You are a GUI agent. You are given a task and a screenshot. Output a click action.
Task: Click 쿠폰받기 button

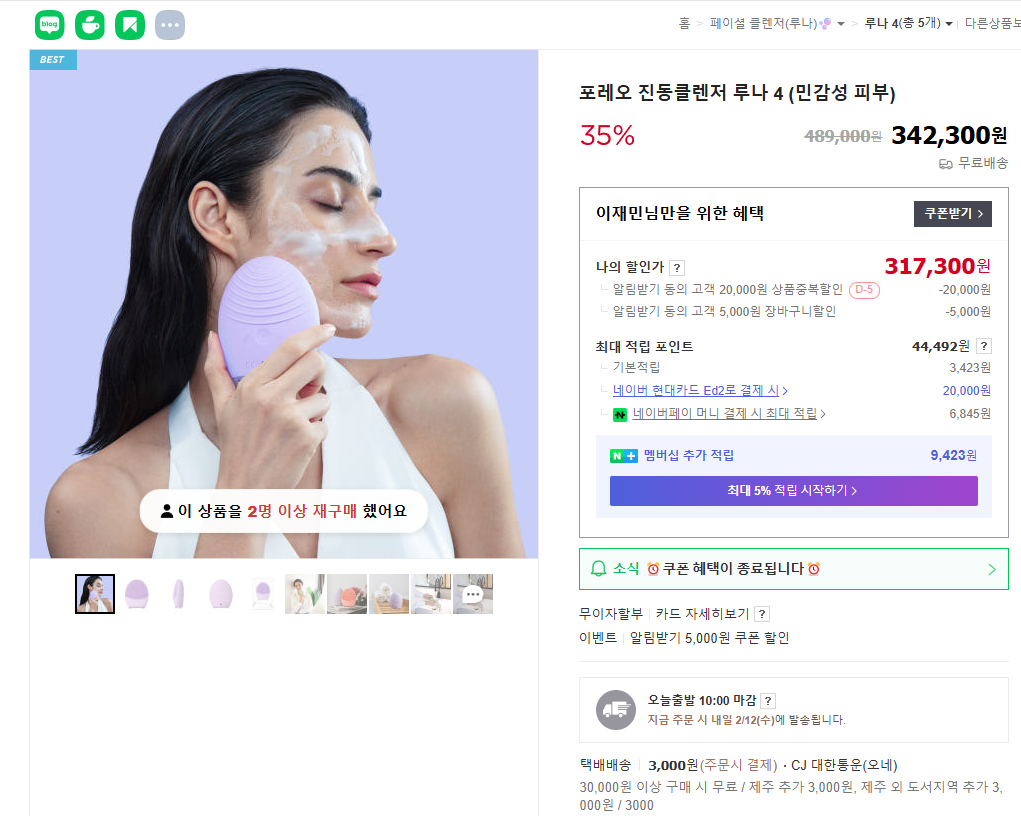pyautogui.click(x=953, y=214)
